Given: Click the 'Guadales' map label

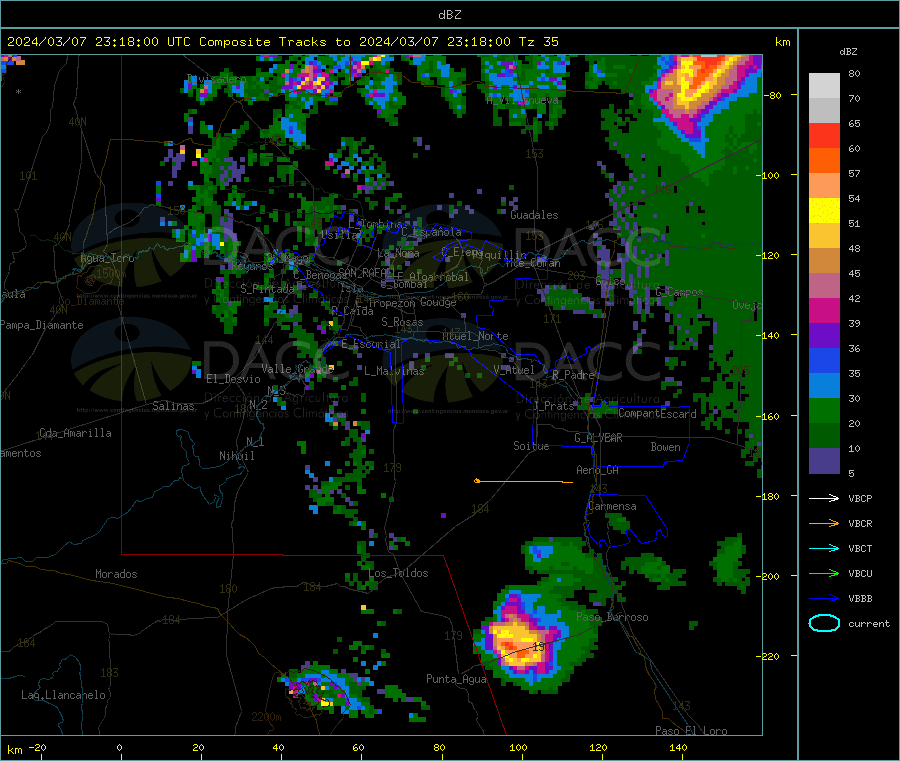Looking at the screenshot, I should point(534,215).
